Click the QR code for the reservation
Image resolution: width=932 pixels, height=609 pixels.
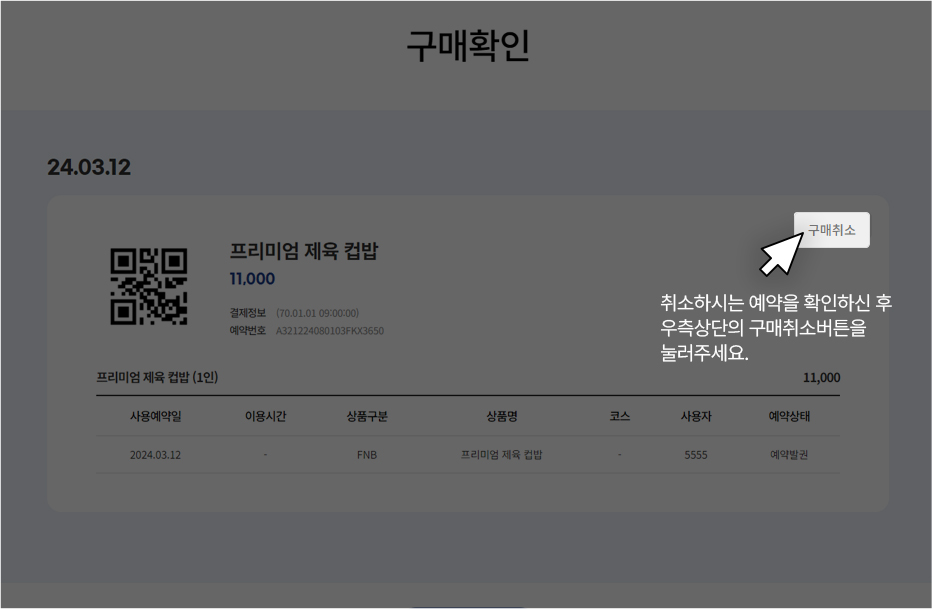148,288
